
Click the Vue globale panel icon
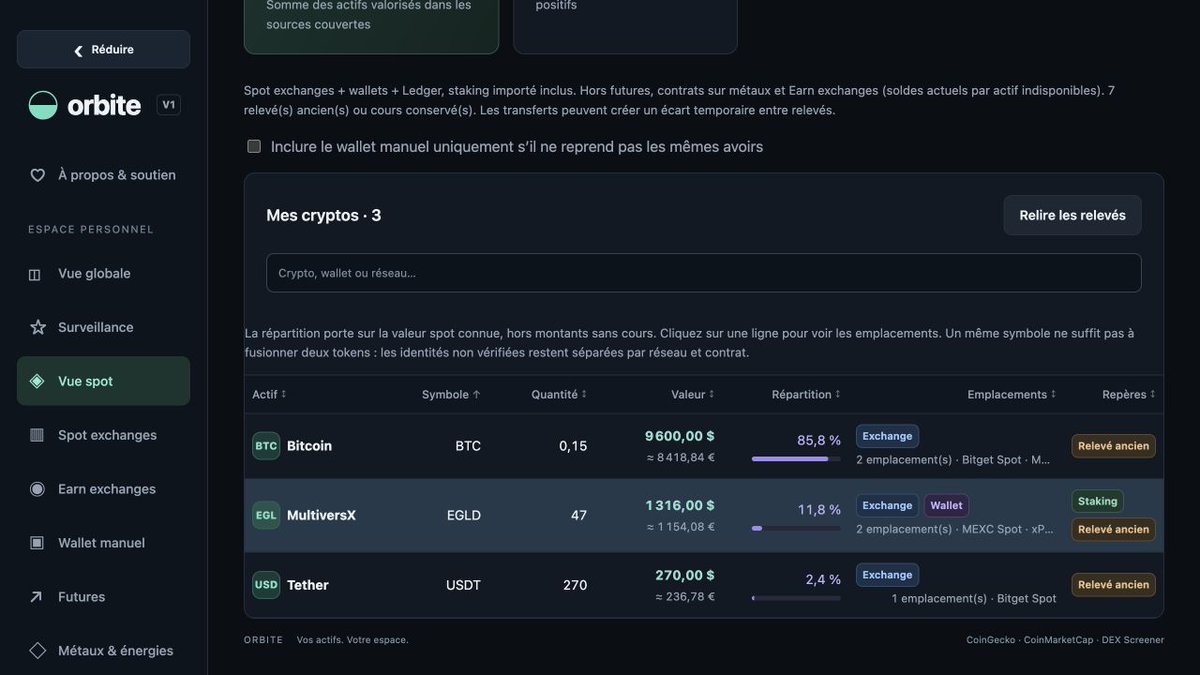point(35,274)
